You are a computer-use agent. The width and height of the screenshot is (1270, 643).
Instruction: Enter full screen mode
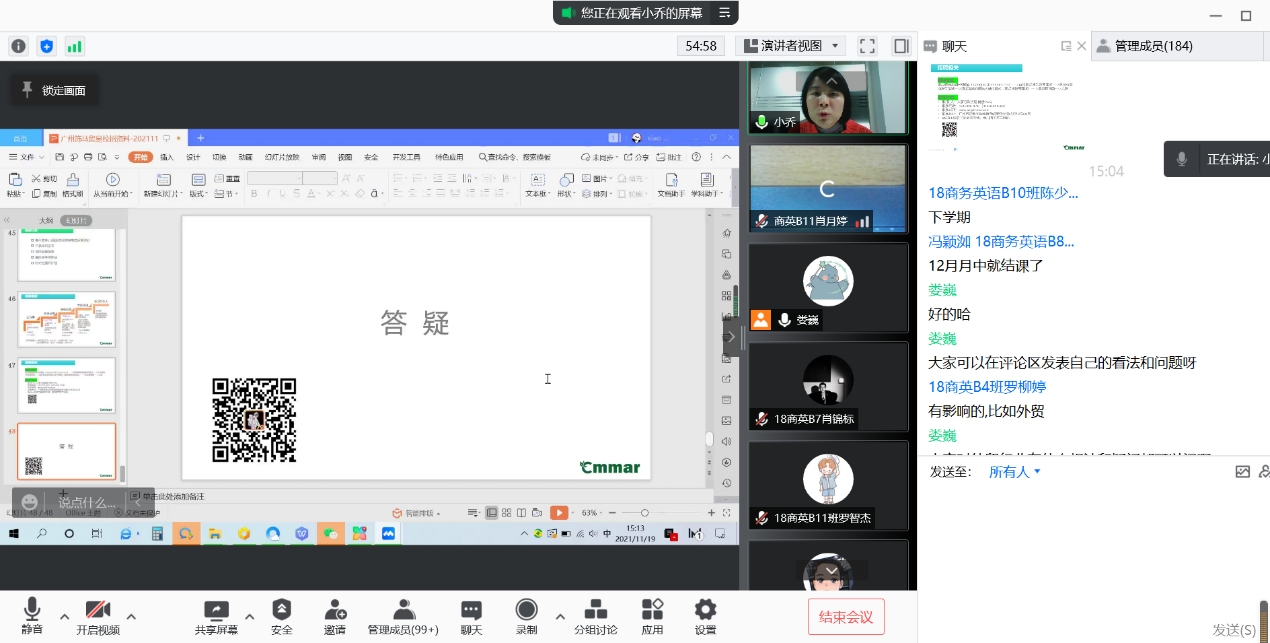tap(867, 46)
